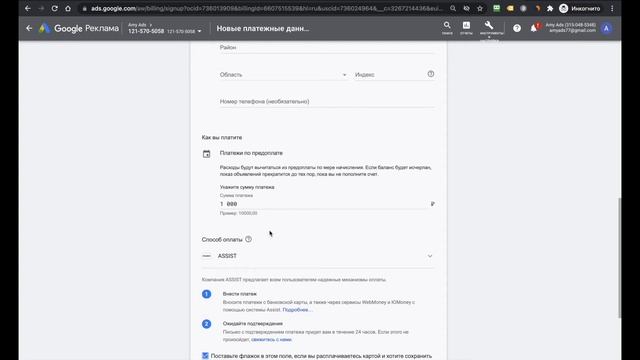Click the zoom magnifier icon in address bar
Image resolution: width=640 pixels, height=360 pixels.
453,8
